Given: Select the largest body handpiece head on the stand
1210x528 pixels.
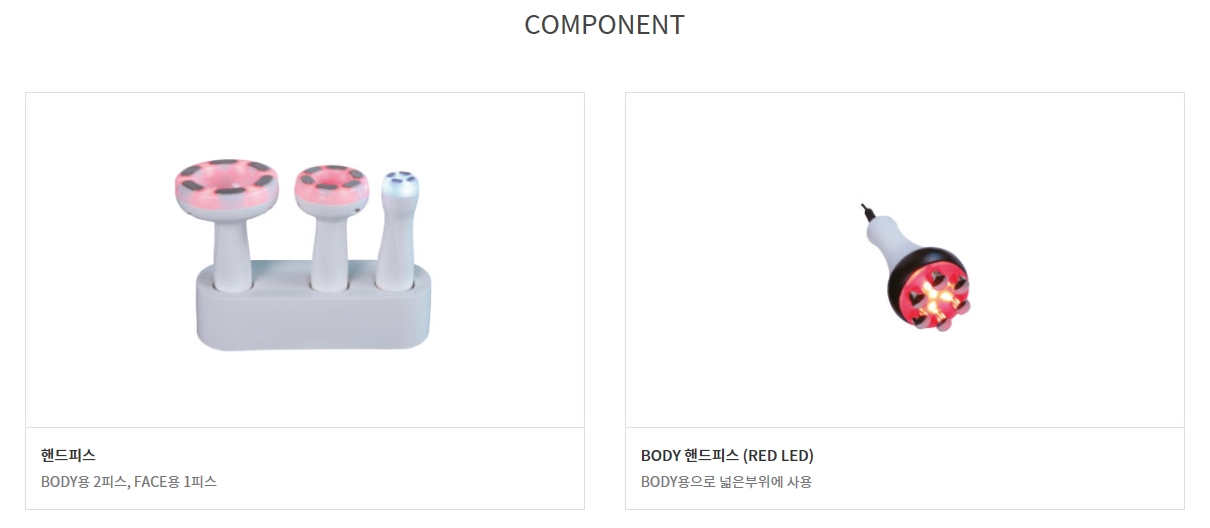Looking at the screenshot, I should pos(225,189).
